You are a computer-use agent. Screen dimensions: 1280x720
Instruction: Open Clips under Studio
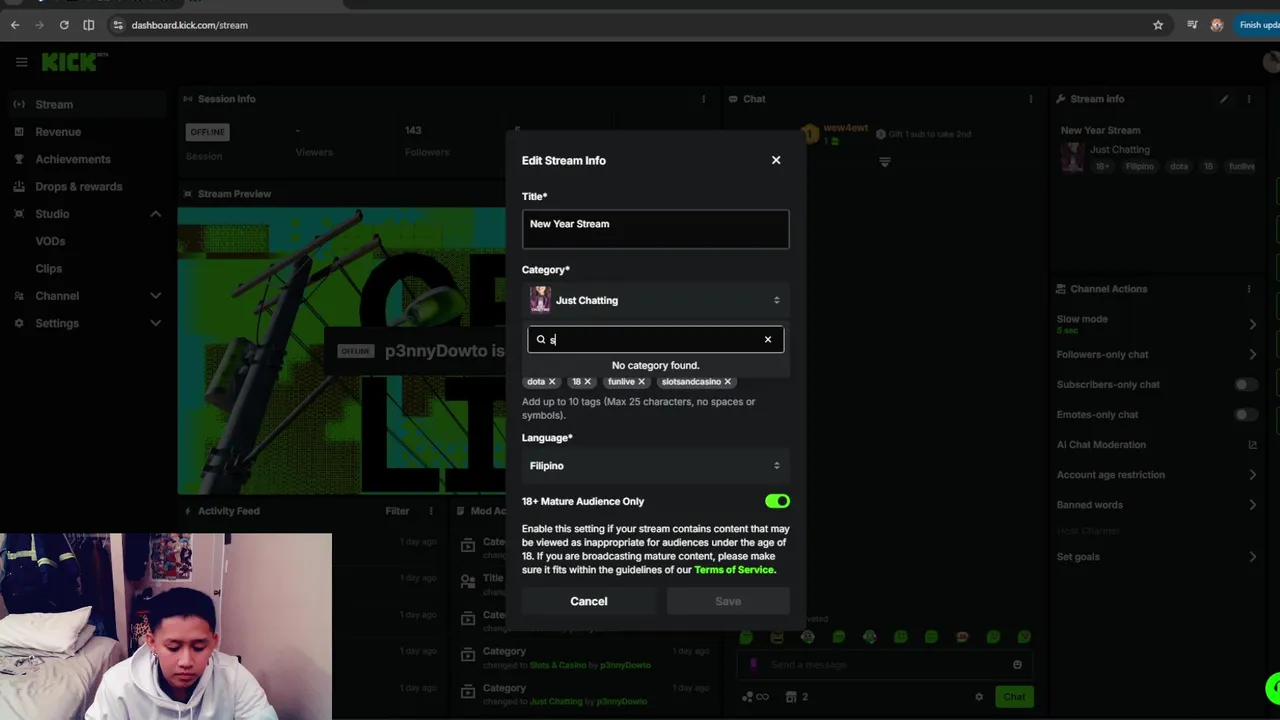point(48,269)
